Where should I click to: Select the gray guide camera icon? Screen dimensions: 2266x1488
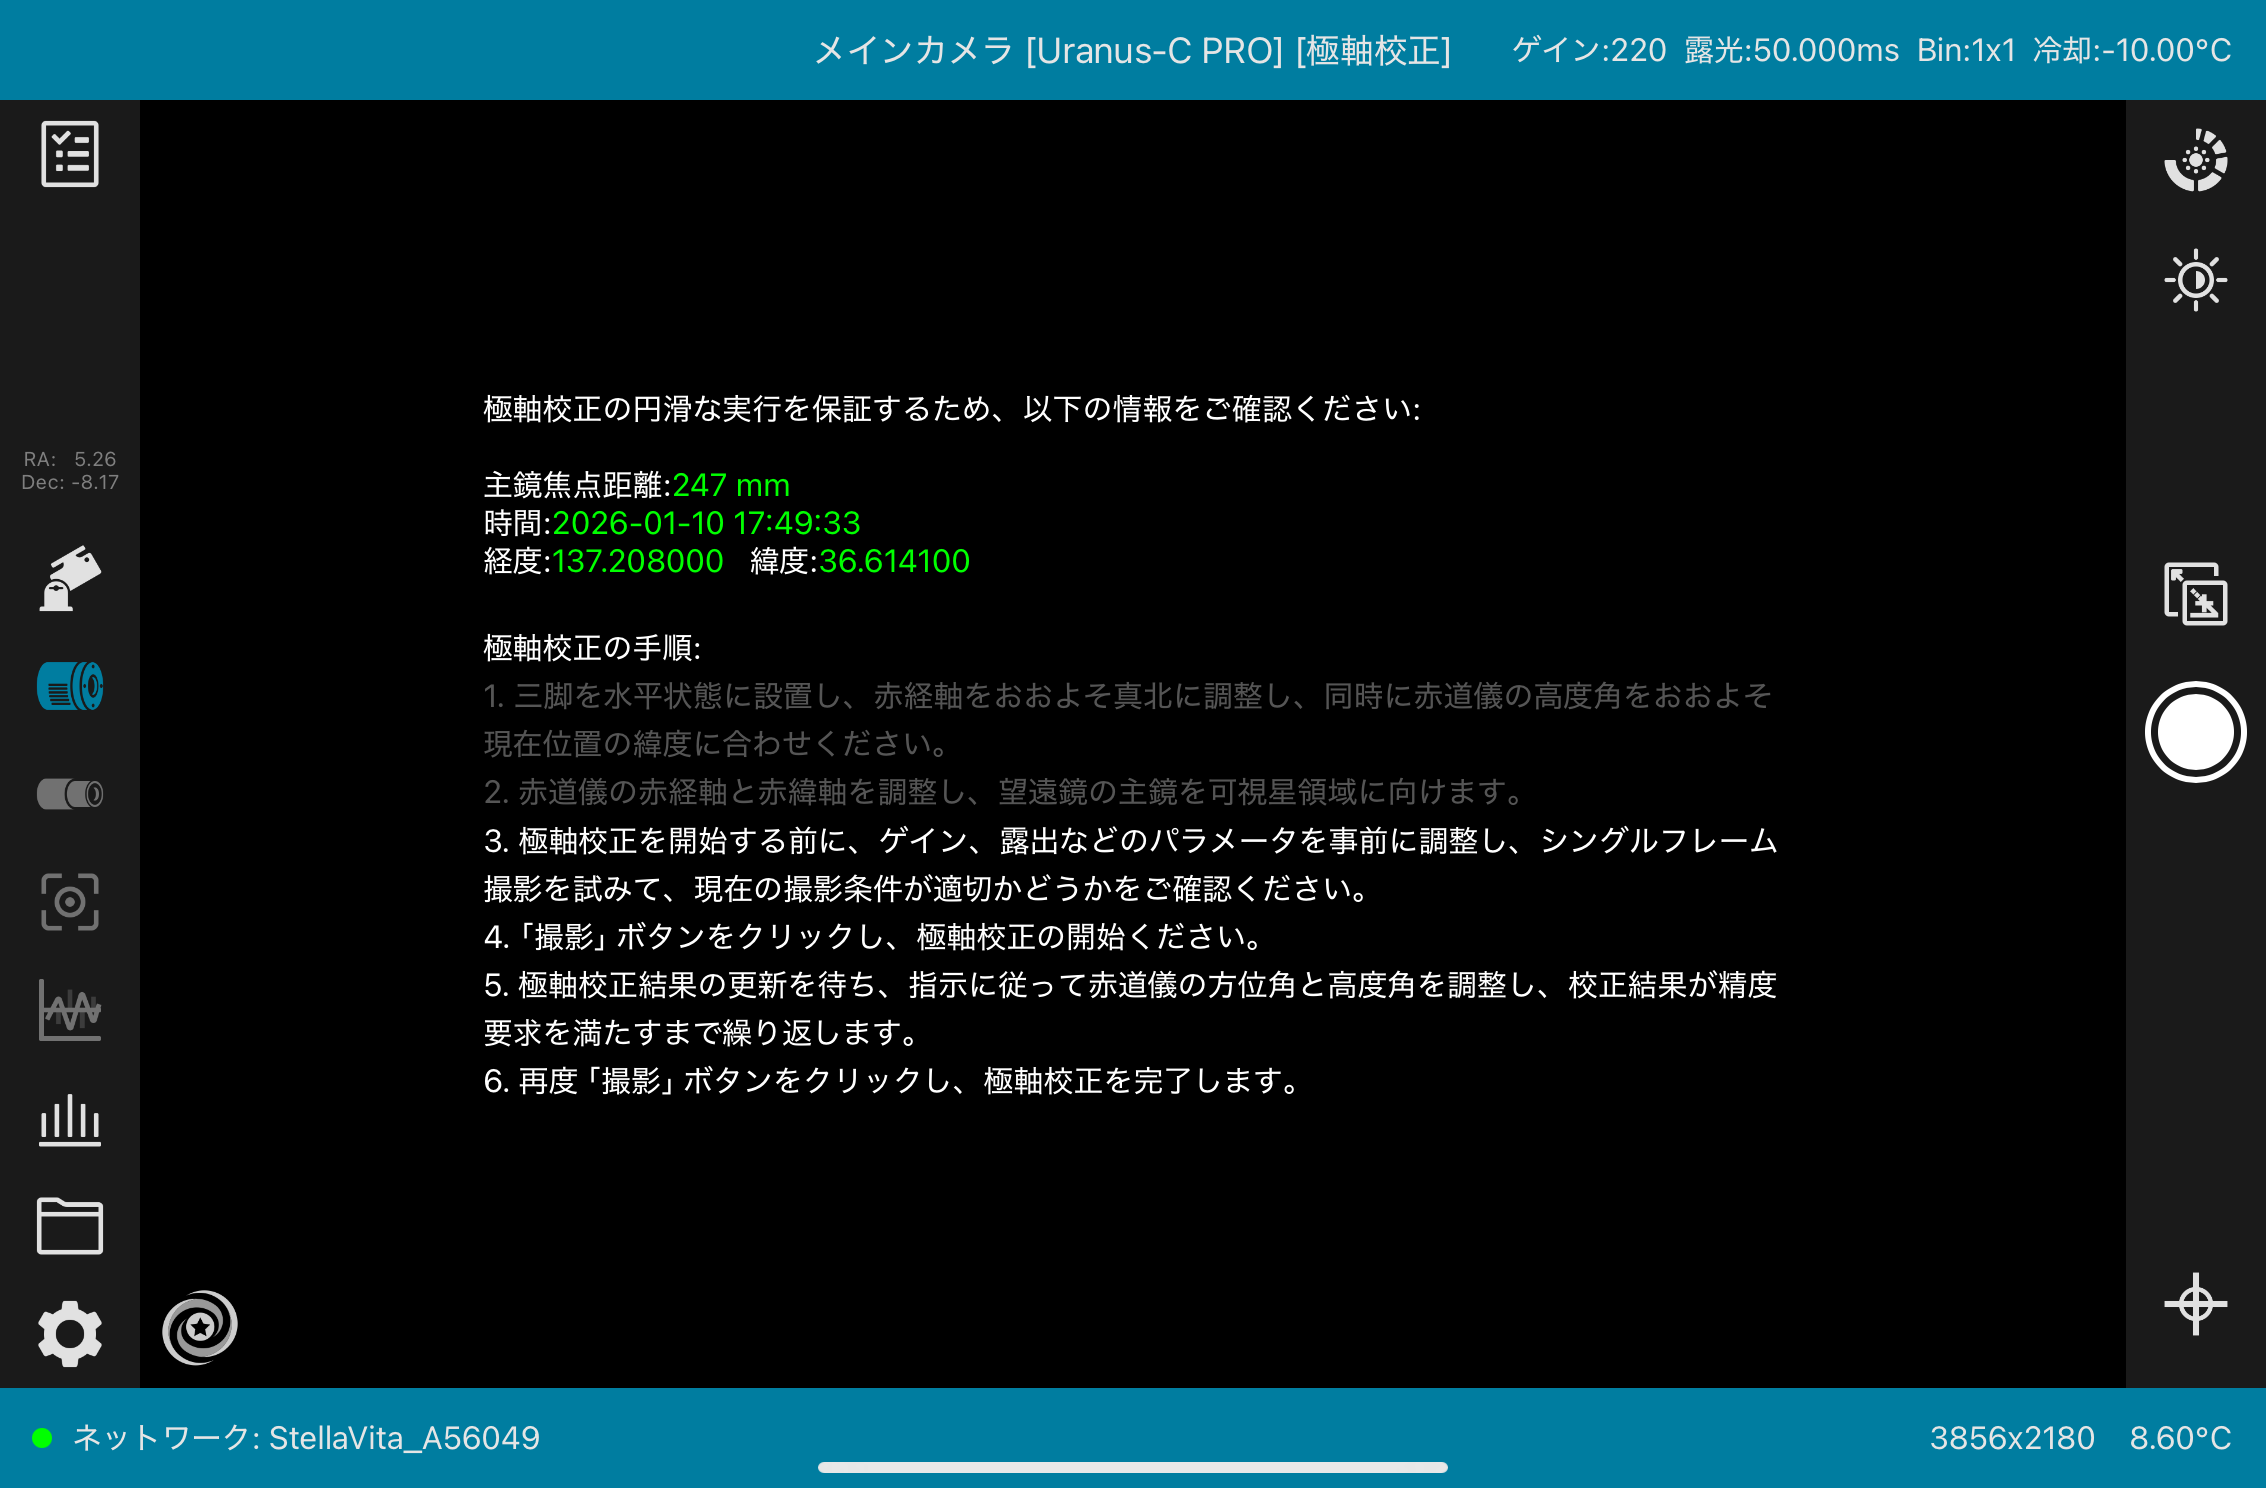coord(70,794)
